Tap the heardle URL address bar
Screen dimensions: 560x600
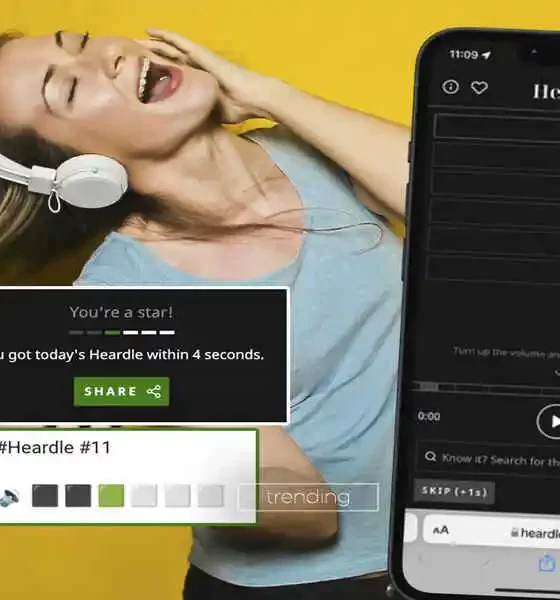pyautogui.click(x=492, y=531)
